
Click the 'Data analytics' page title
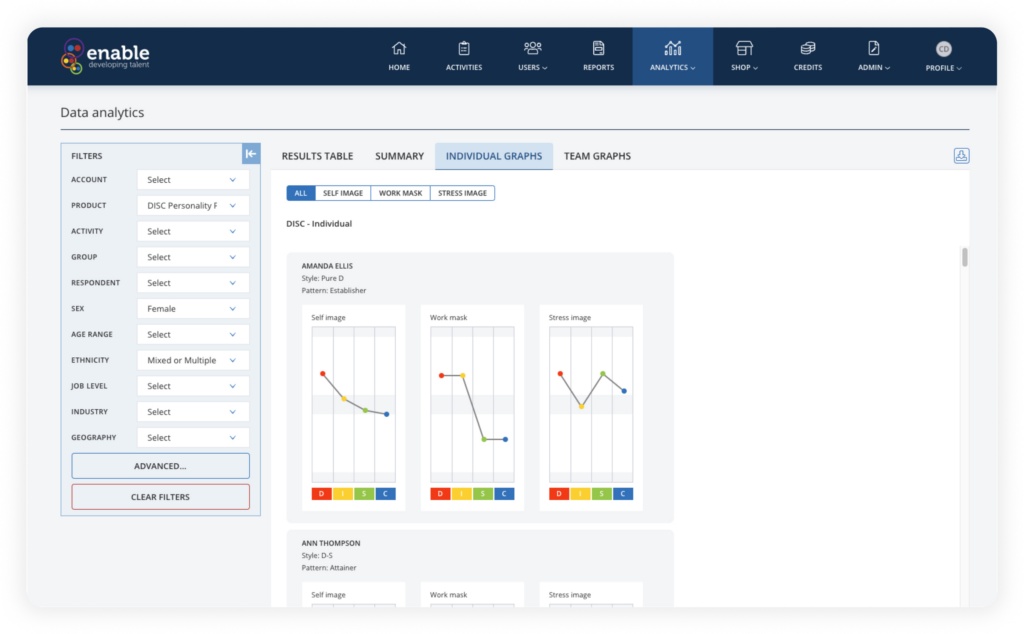tap(102, 112)
